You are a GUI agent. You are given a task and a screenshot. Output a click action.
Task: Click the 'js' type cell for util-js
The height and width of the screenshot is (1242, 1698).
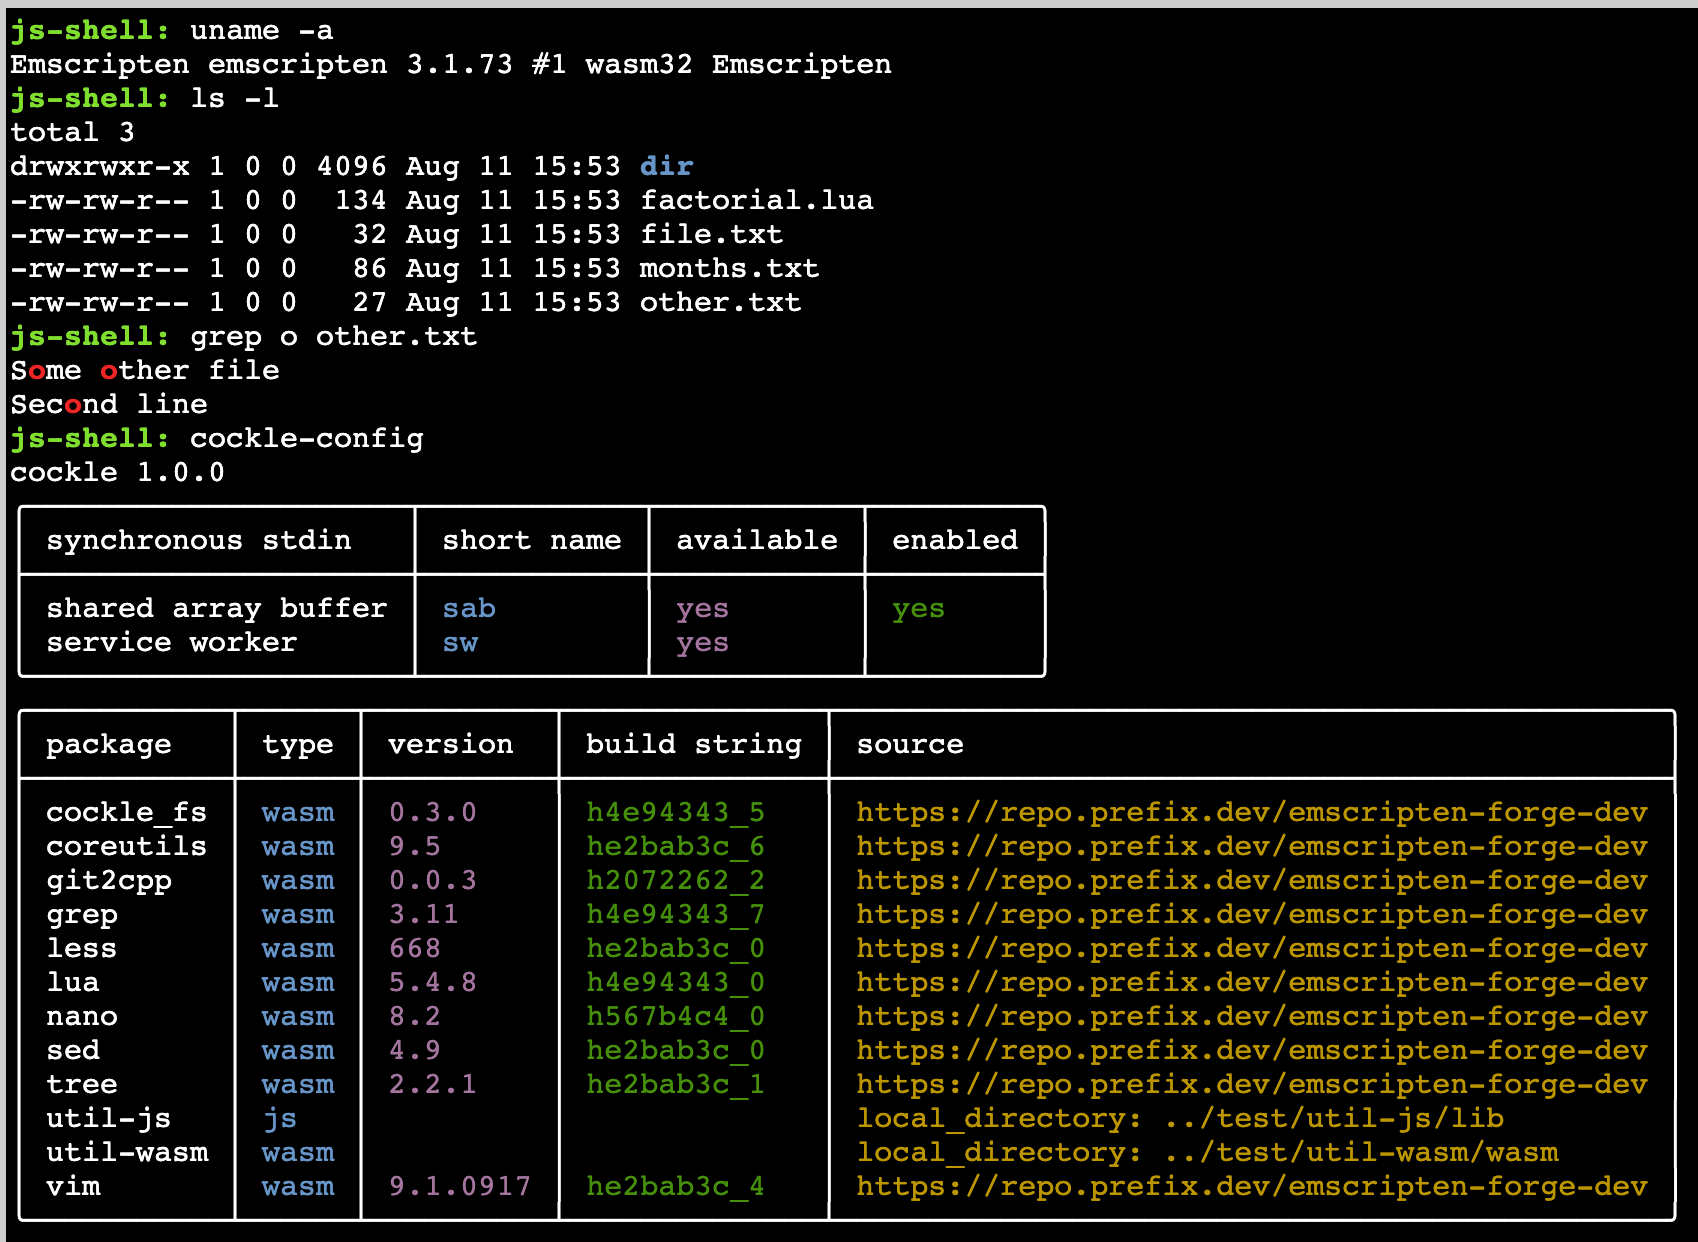280,1119
